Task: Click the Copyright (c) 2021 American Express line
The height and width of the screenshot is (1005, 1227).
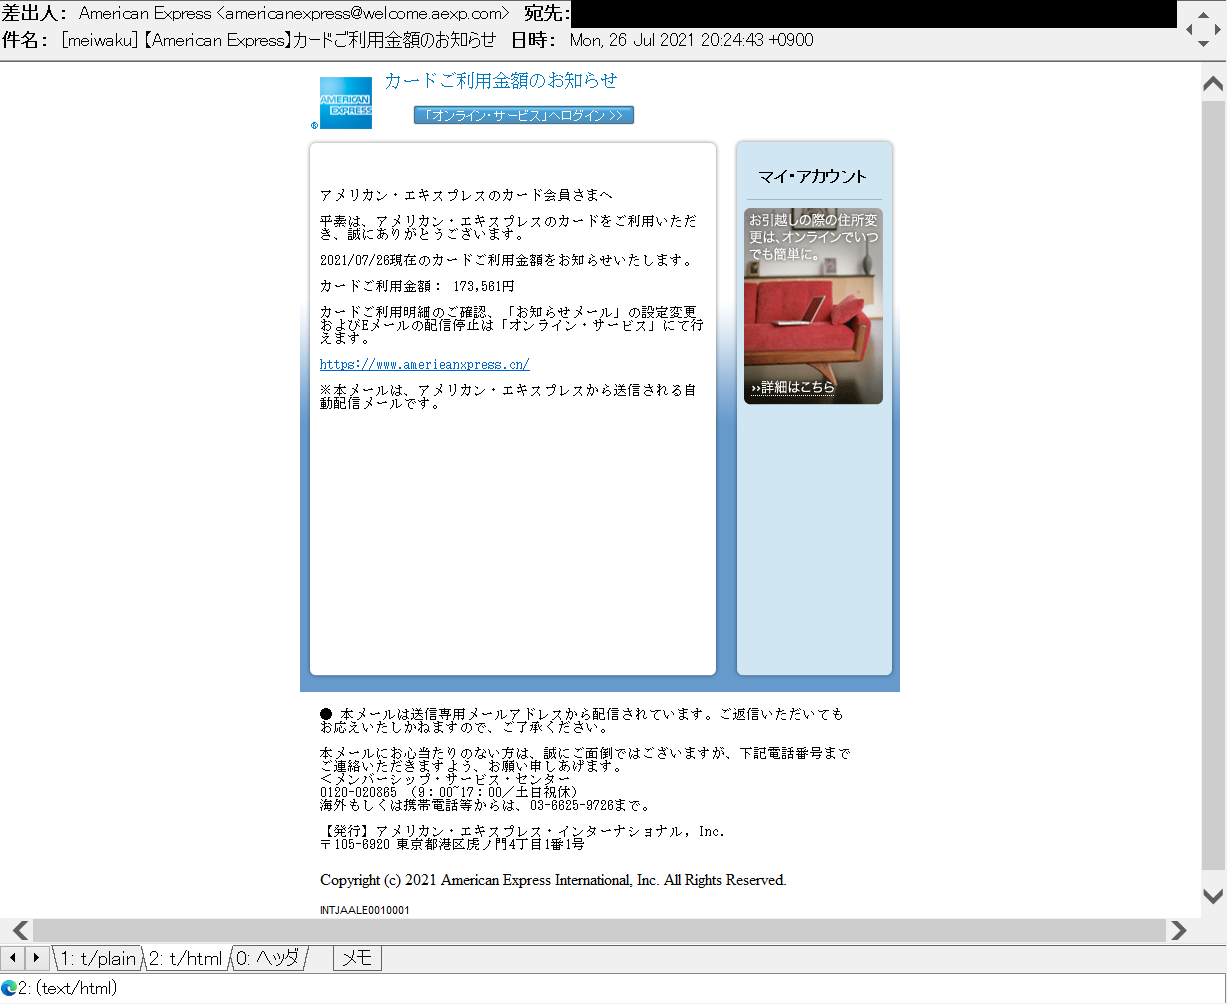Action: click(x=553, y=881)
